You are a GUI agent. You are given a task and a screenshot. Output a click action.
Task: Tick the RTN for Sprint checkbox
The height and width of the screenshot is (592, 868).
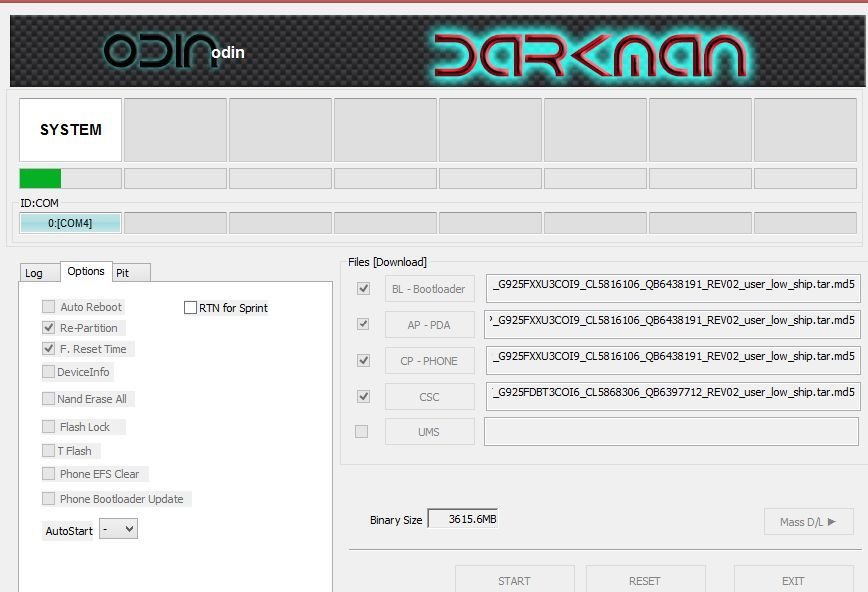point(190,307)
